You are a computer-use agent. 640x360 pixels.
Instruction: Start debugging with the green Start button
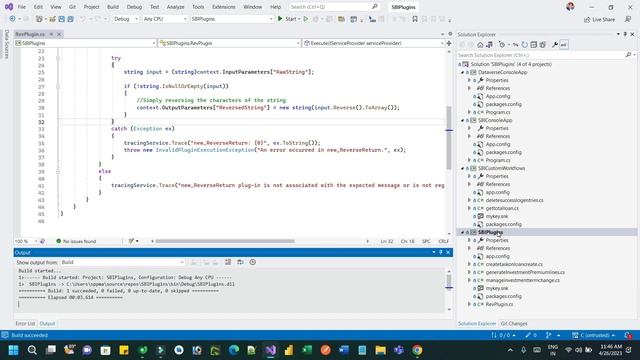[287, 19]
